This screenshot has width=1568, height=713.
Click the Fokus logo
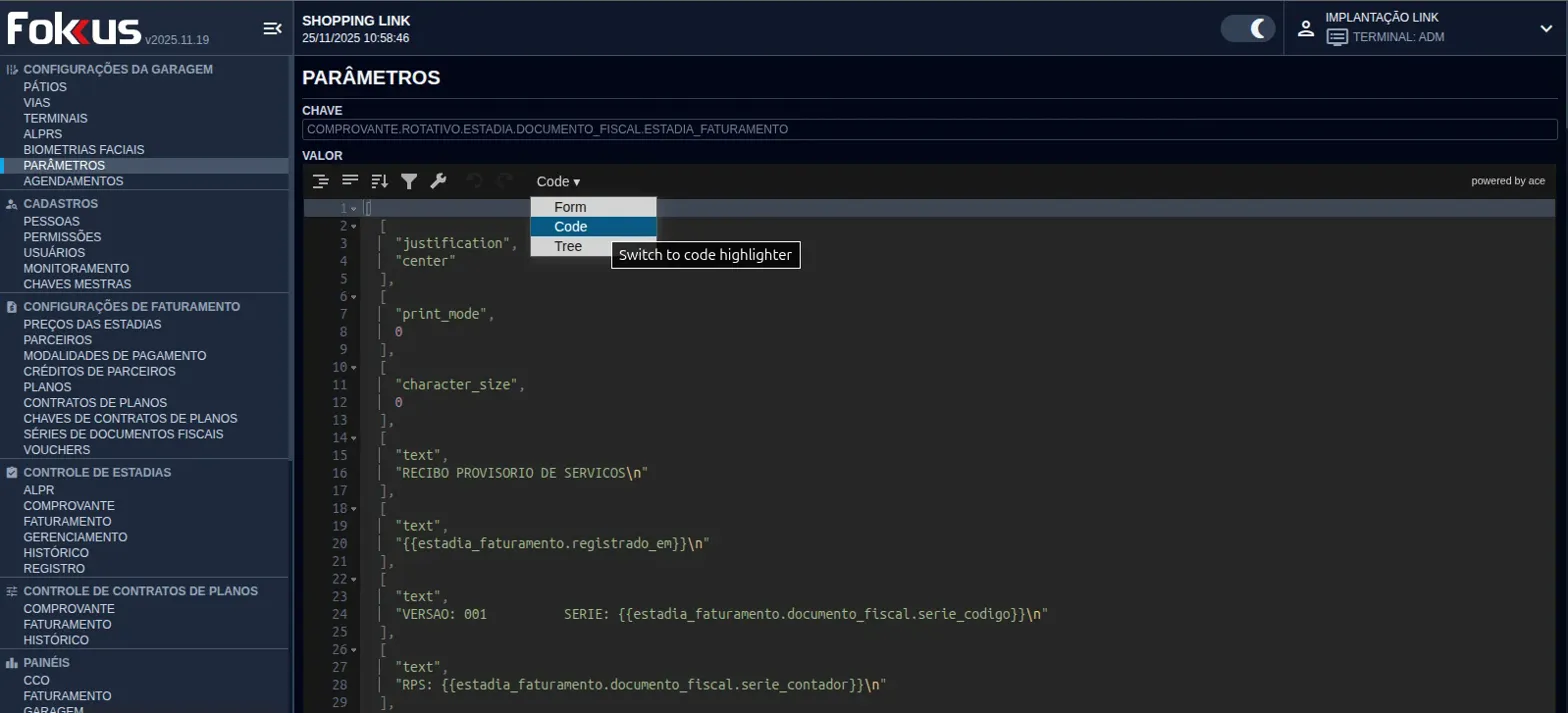pos(74,28)
